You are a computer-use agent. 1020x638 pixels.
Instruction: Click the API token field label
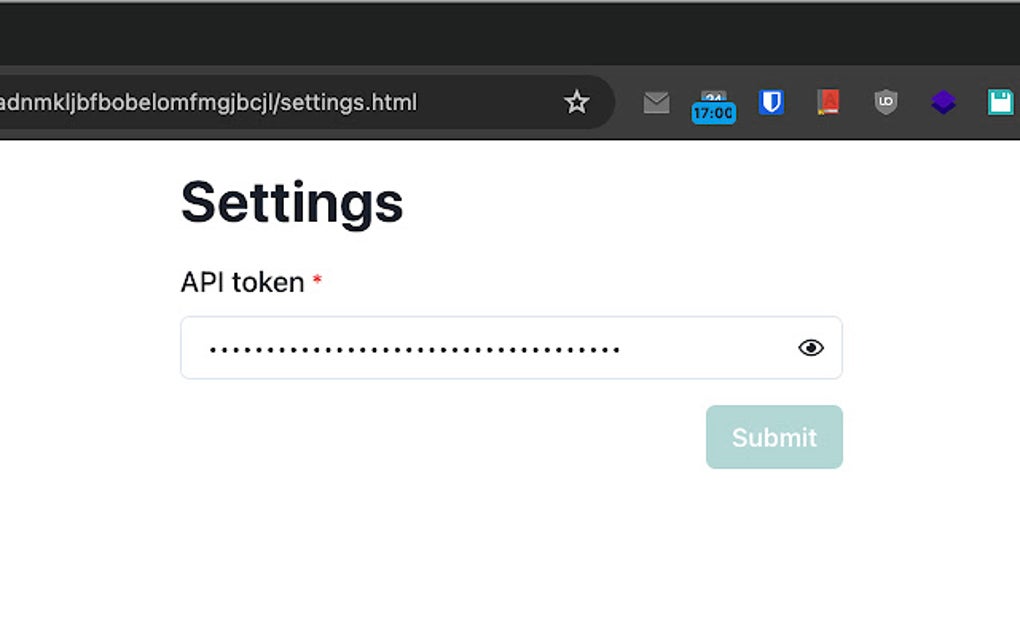(x=242, y=282)
